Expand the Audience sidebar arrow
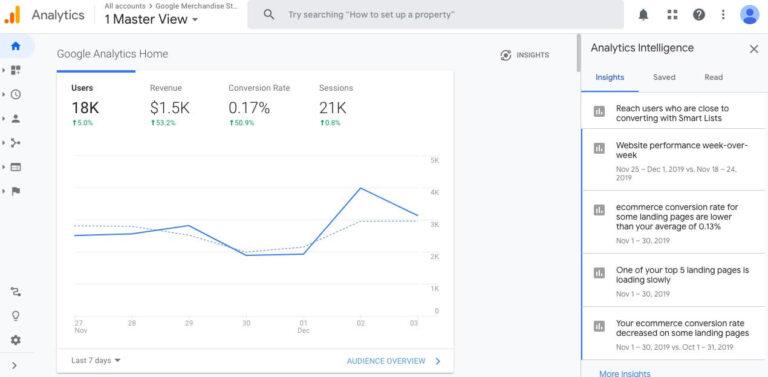768x377 pixels. point(3,118)
